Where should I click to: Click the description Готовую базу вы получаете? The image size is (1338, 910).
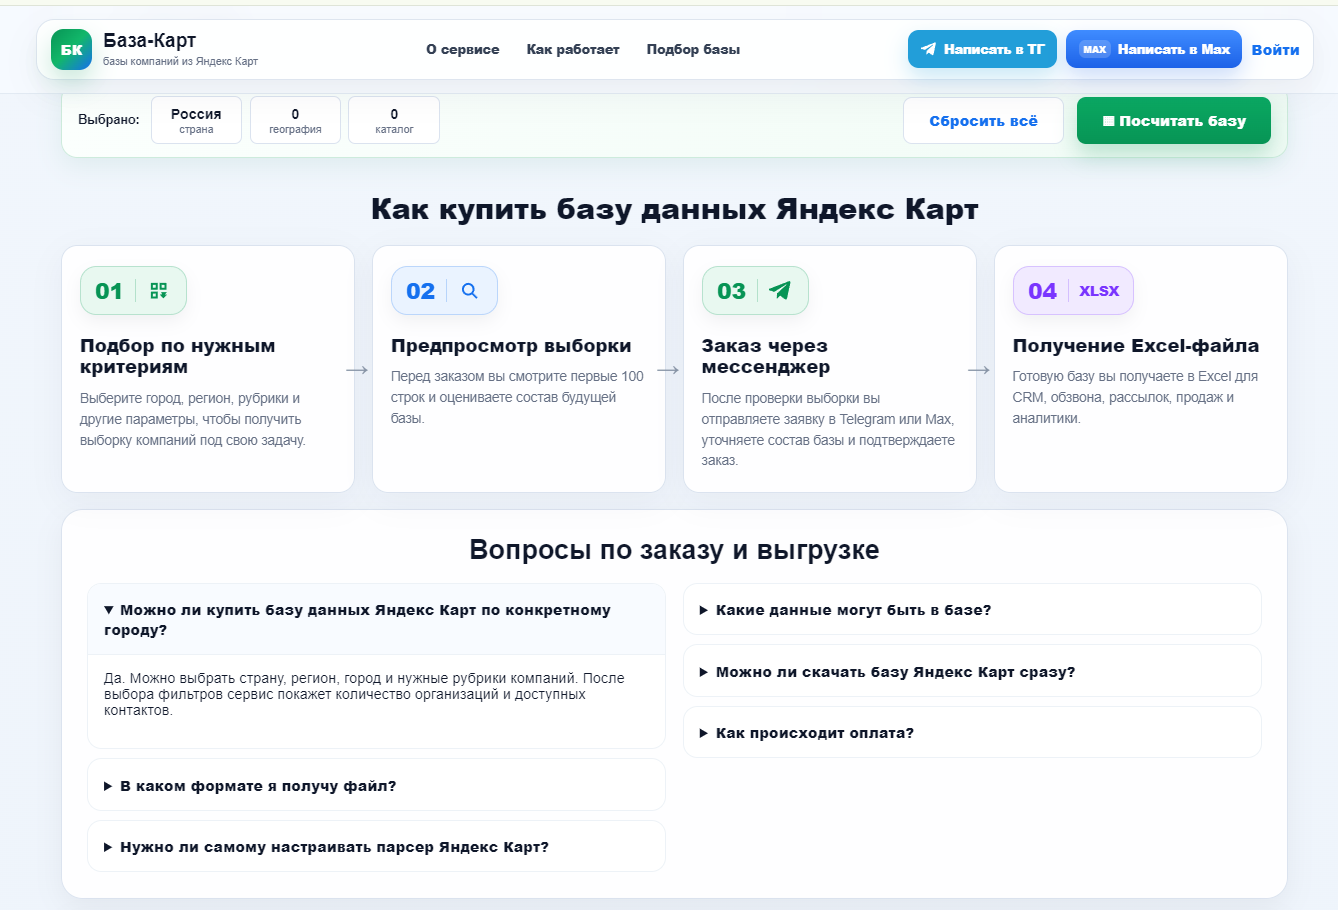[x=1135, y=397]
